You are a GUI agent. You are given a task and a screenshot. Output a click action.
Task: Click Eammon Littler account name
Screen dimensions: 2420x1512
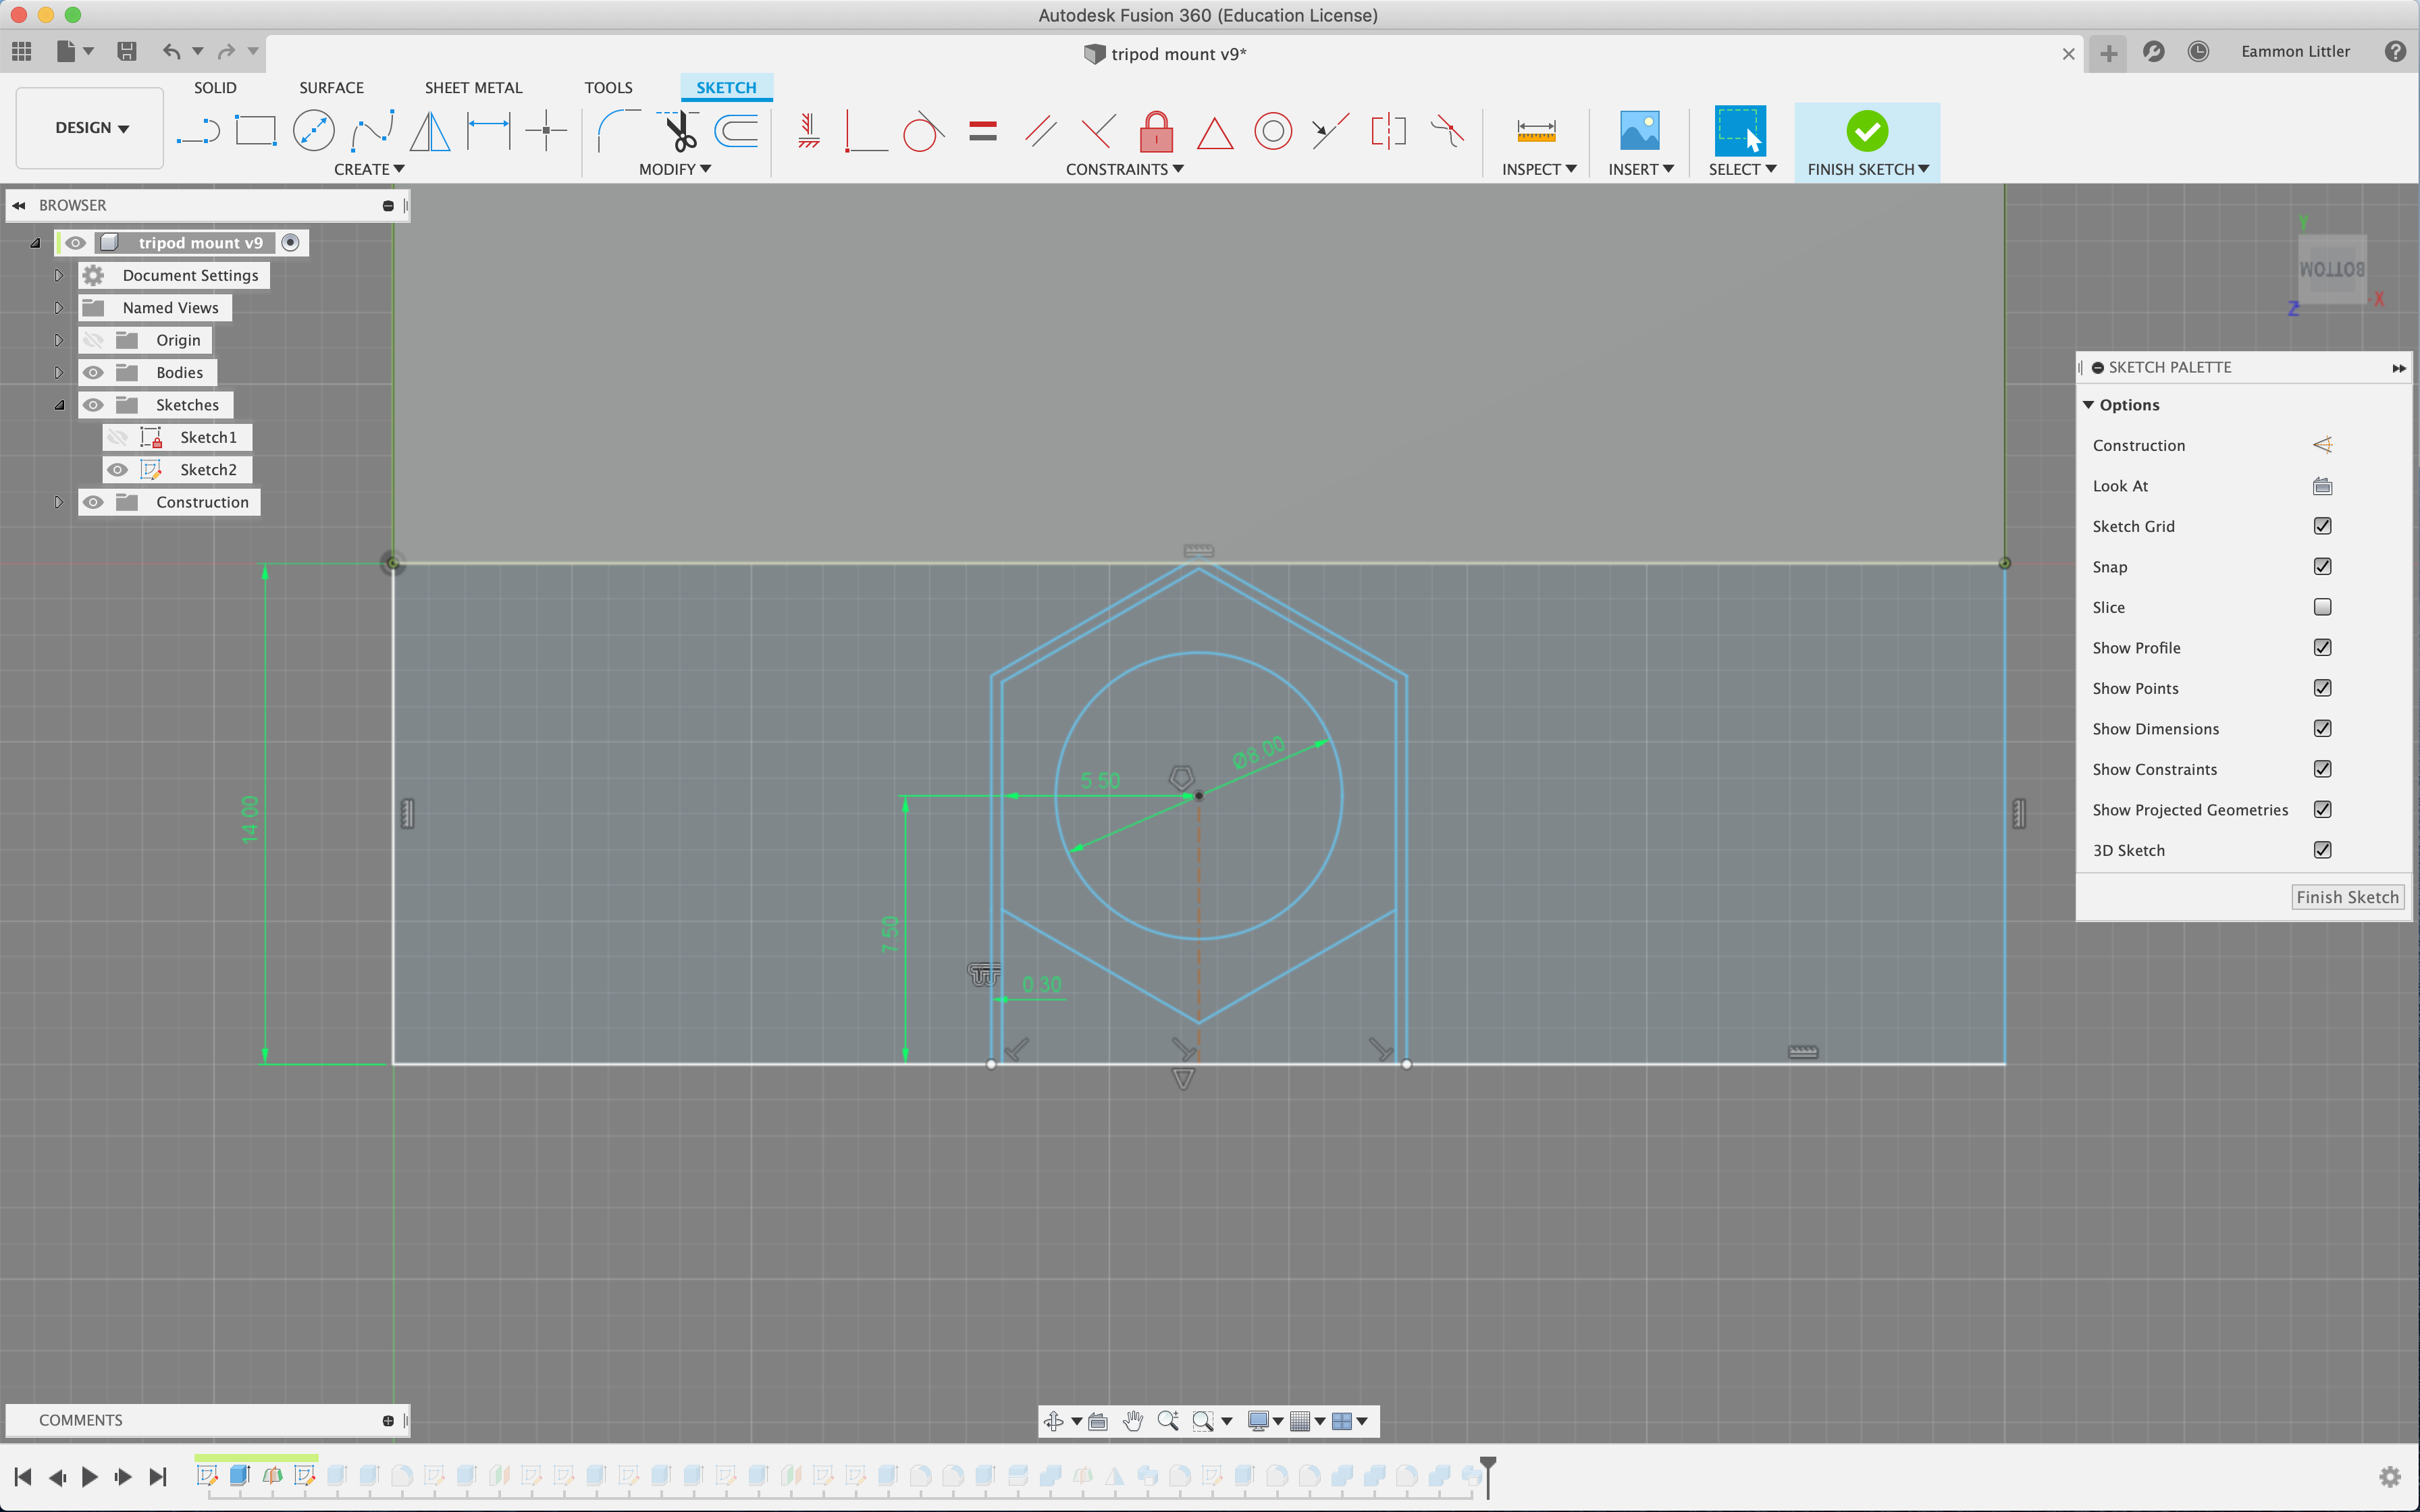tap(2295, 51)
